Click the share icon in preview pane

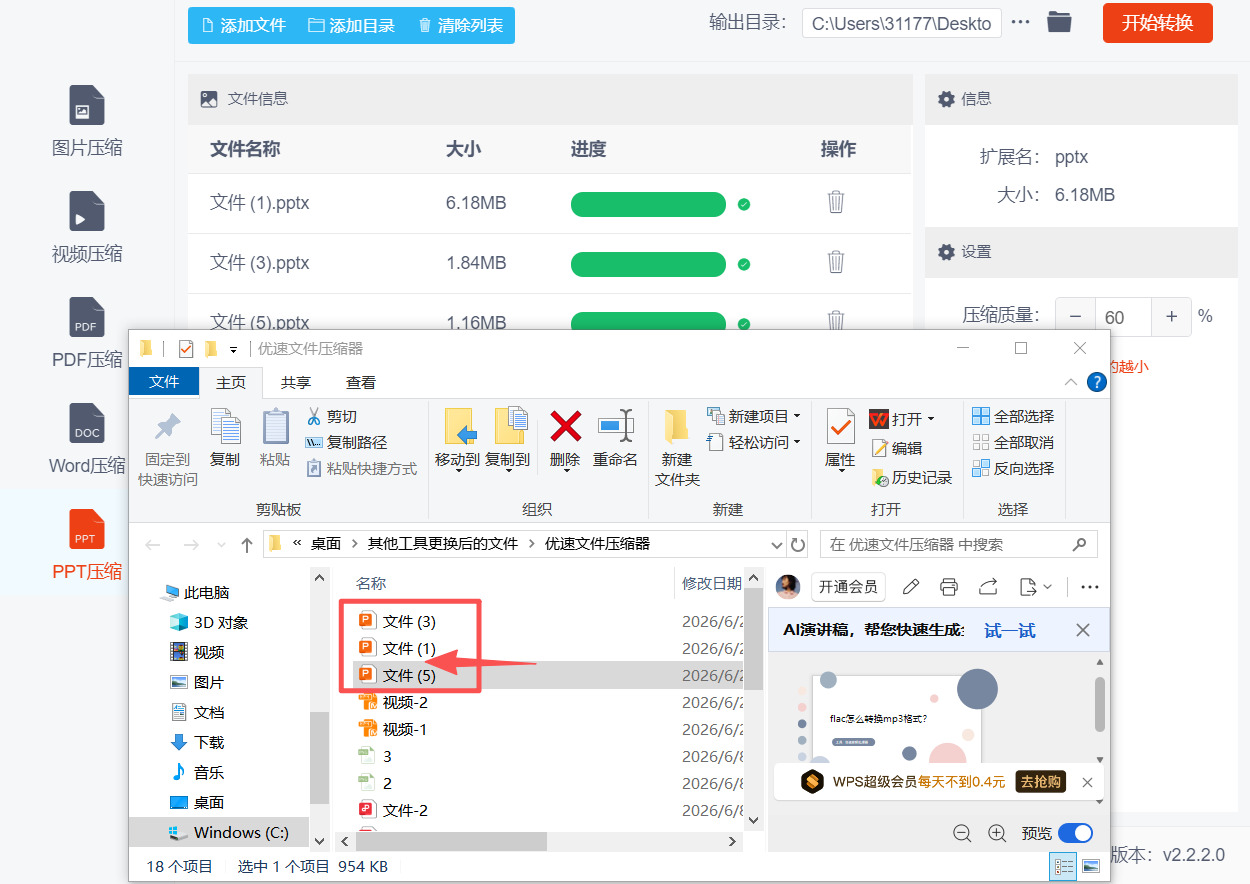click(988, 587)
